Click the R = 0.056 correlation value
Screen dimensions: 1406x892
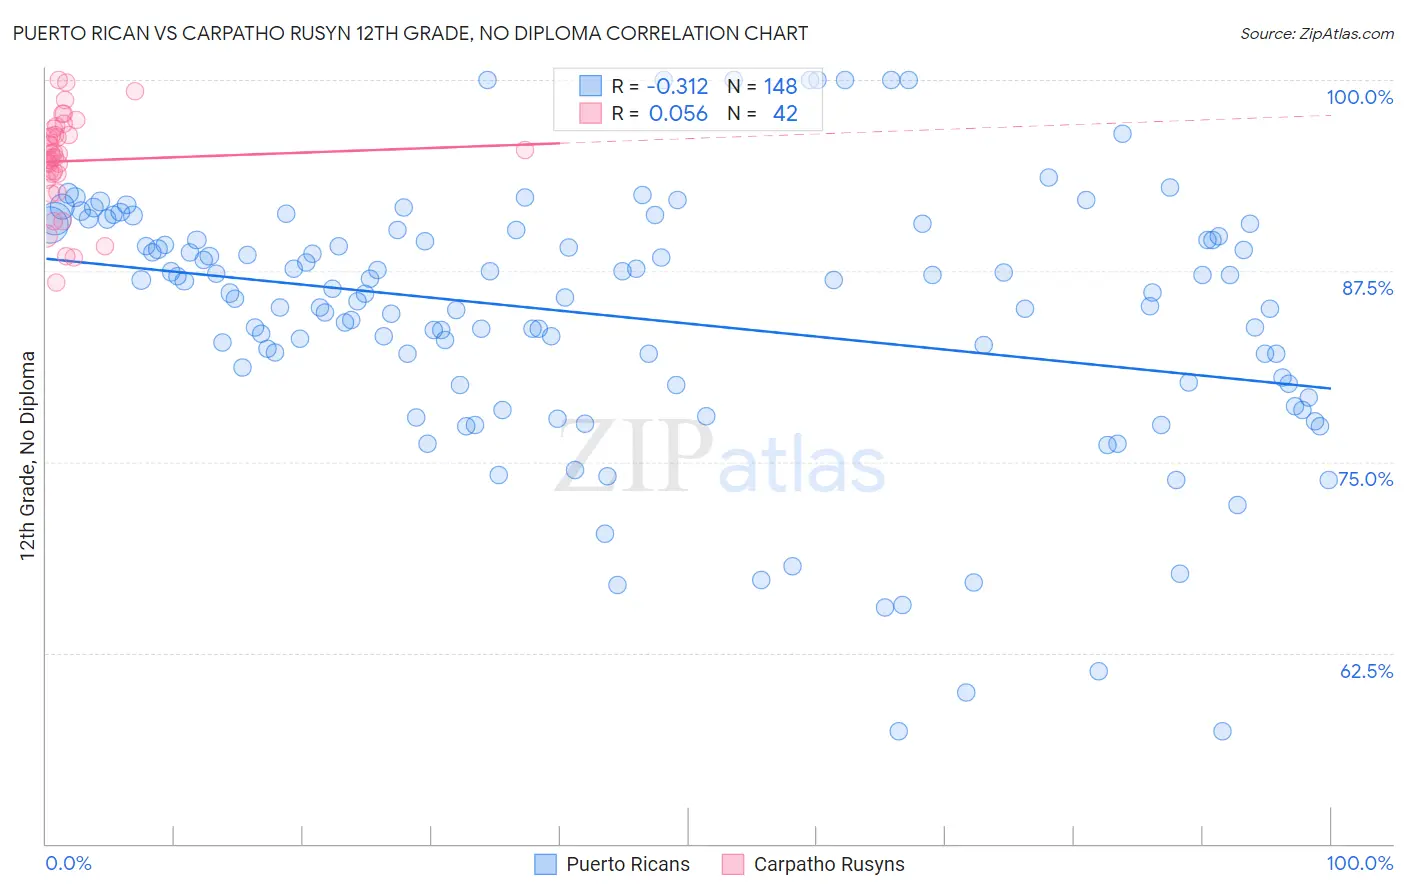coord(660,113)
